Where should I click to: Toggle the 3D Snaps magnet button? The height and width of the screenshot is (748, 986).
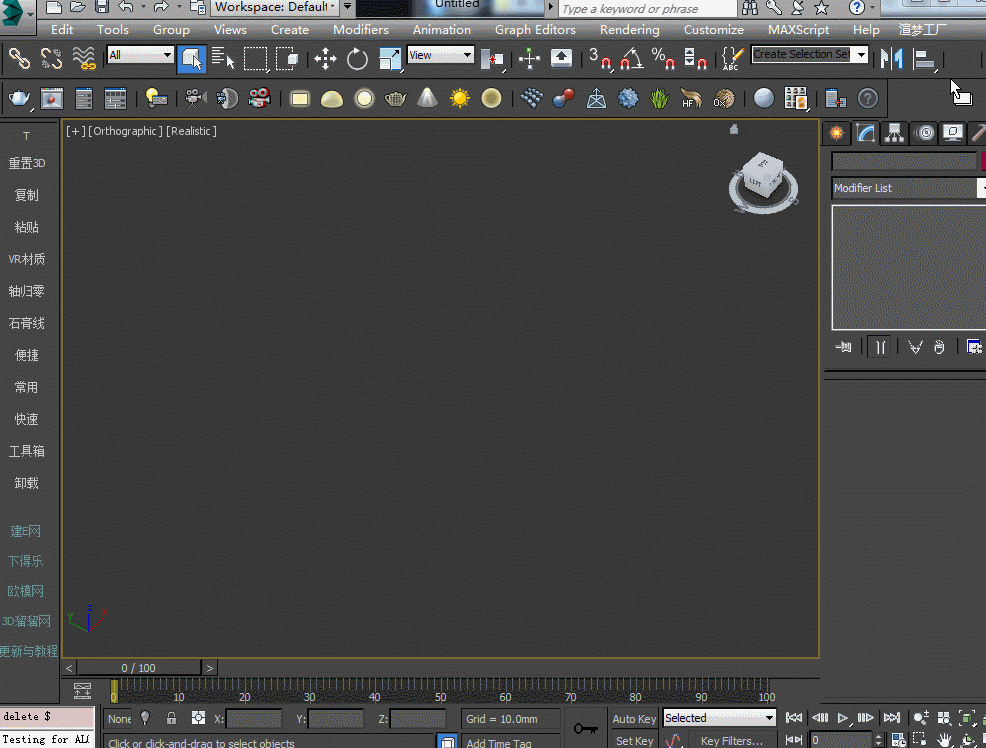(x=601, y=59)
